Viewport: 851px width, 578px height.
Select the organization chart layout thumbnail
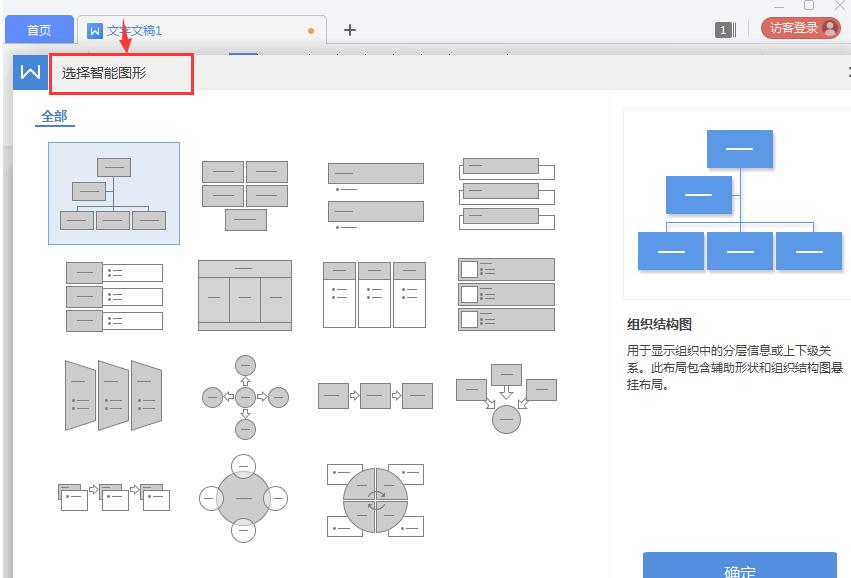coord(113,193)
